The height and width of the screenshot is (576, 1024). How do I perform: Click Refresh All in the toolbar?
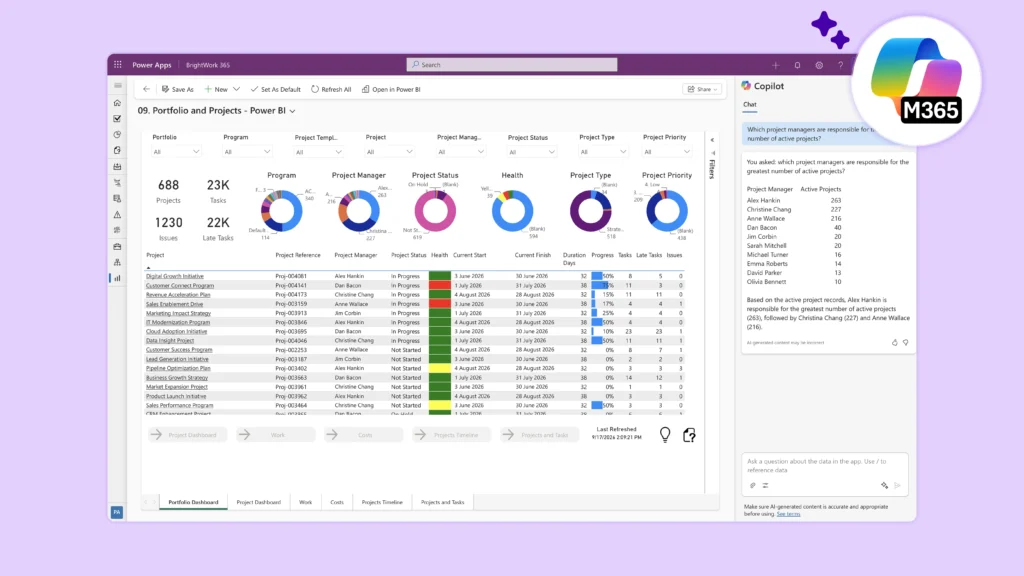(331, 89)
